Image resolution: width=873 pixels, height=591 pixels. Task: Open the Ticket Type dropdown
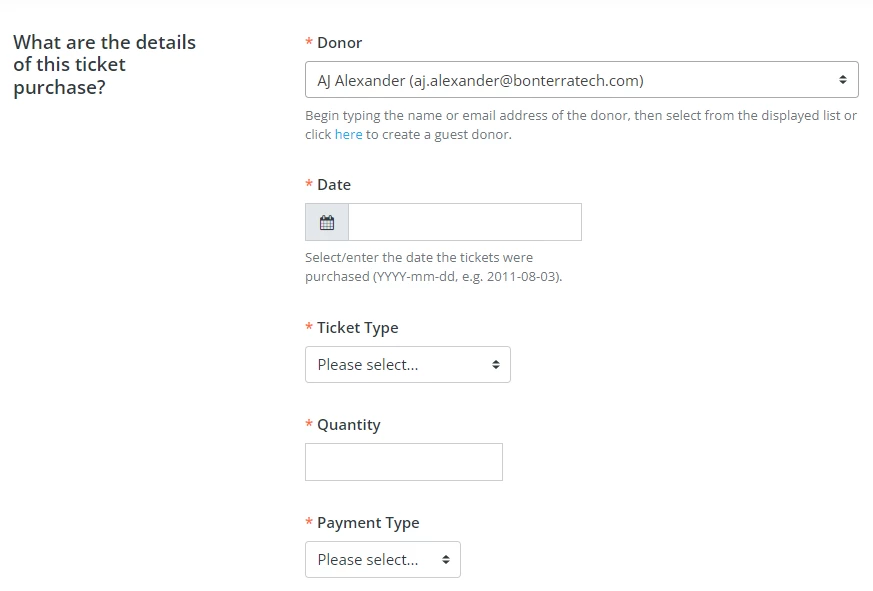(407, 364)
